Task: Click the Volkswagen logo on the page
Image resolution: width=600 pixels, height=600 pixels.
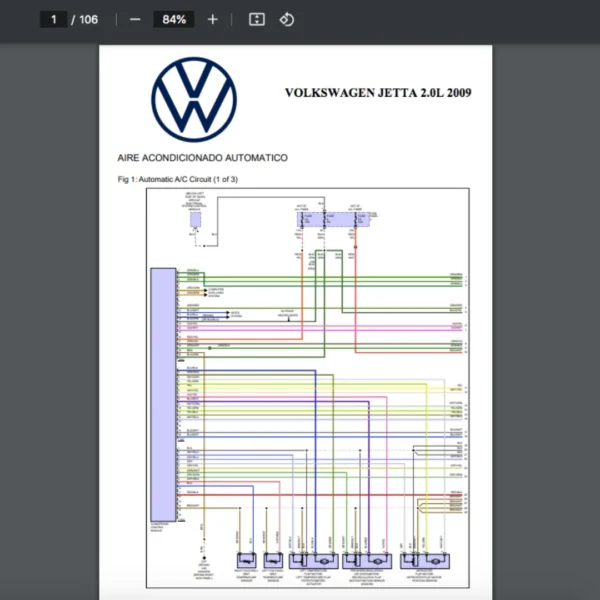Action: point(194,100)
